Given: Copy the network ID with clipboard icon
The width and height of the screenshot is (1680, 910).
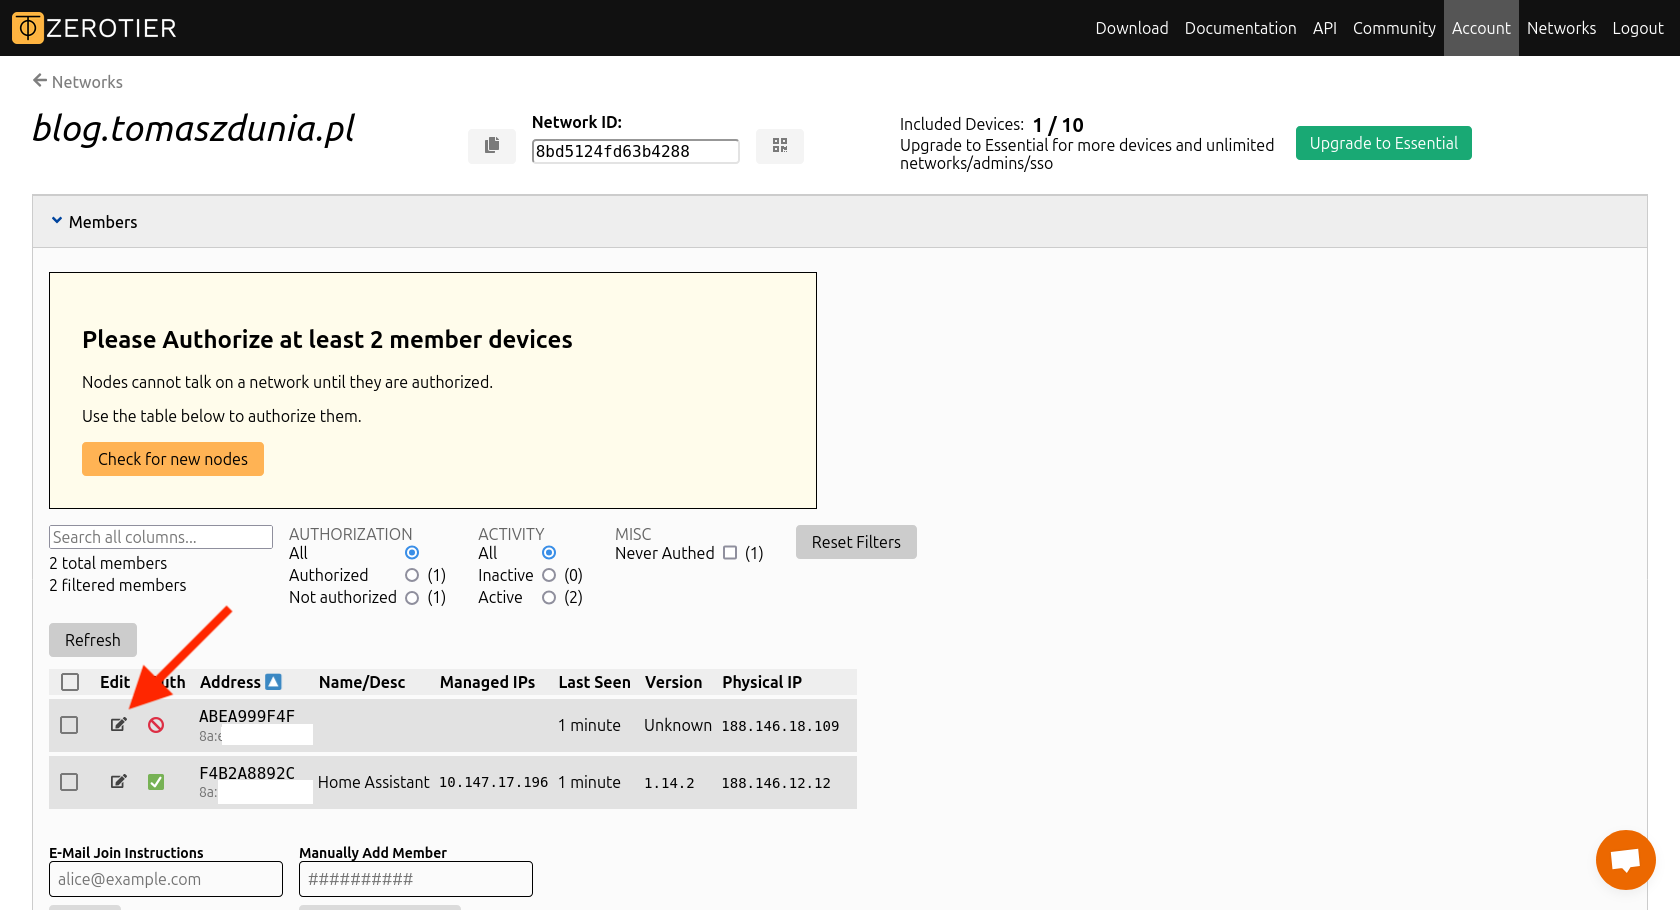Looking at the screenshot, I should pos(492,146).
